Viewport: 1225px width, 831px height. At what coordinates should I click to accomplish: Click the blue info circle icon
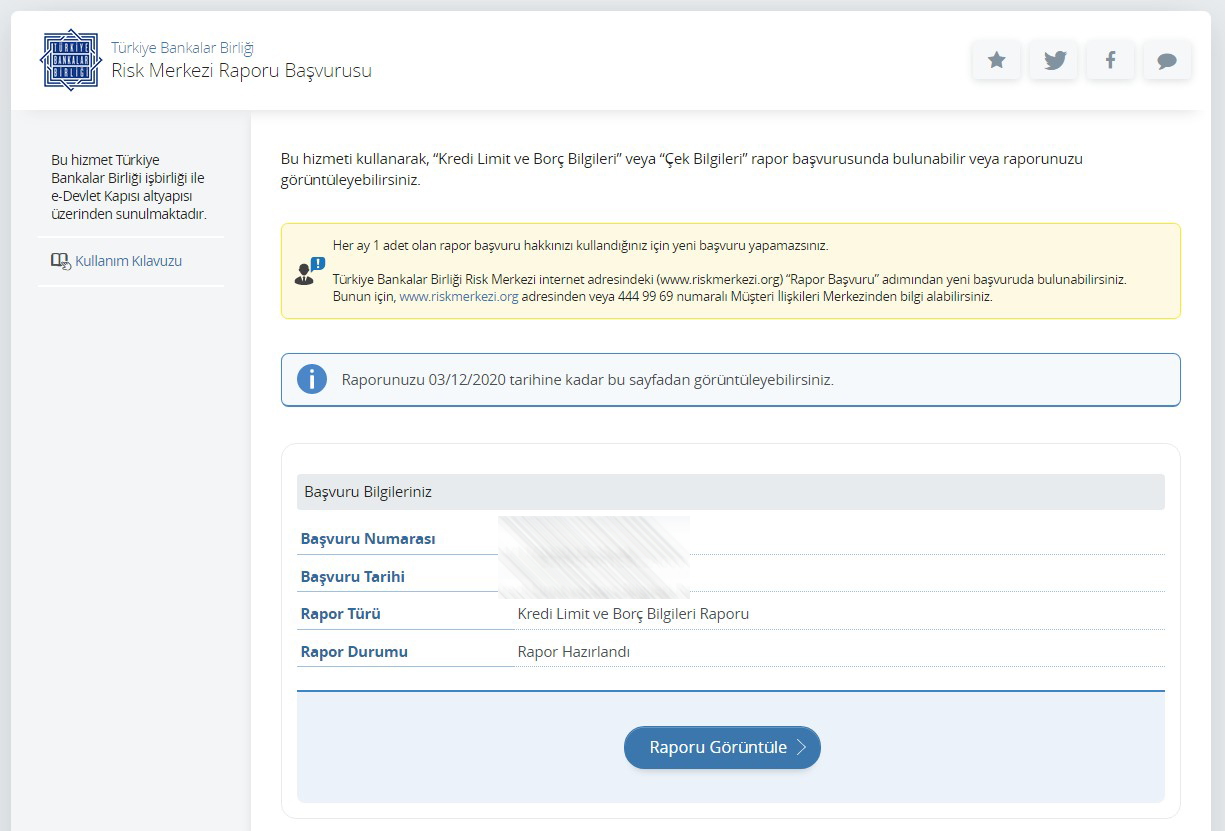point(312,380)
